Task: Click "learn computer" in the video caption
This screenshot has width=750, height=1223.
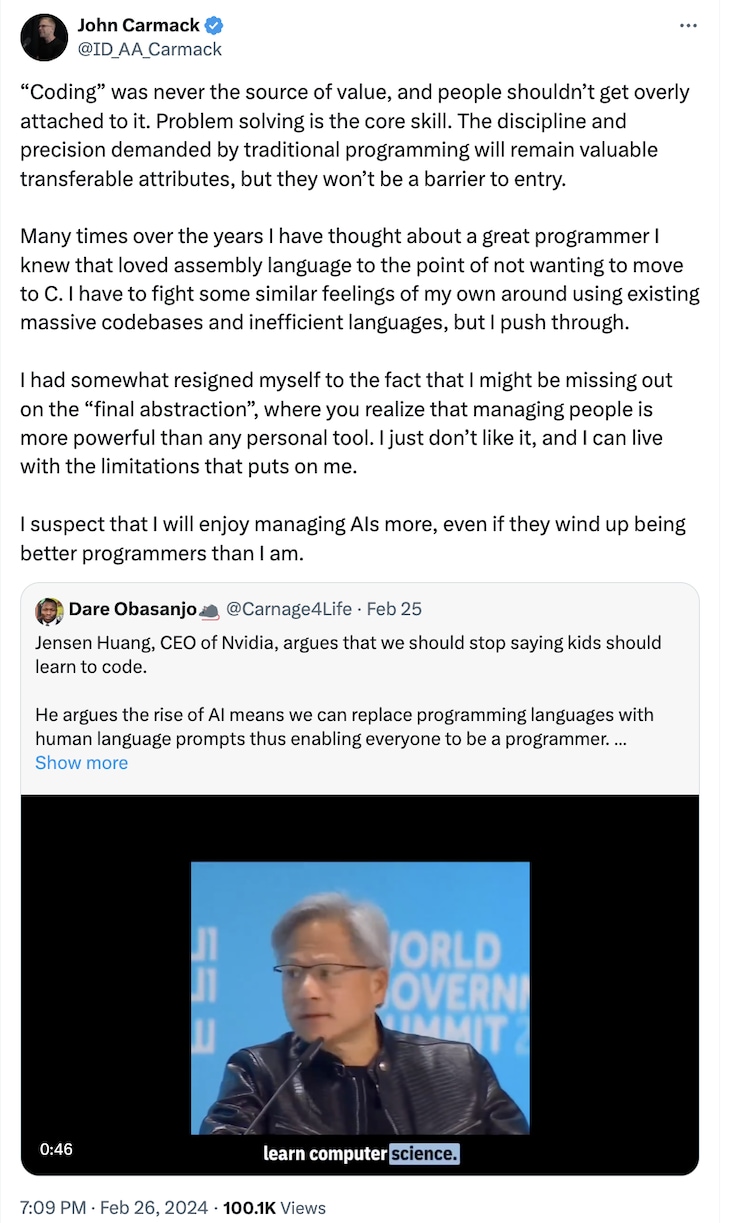Action: [x=325, y=1153]
